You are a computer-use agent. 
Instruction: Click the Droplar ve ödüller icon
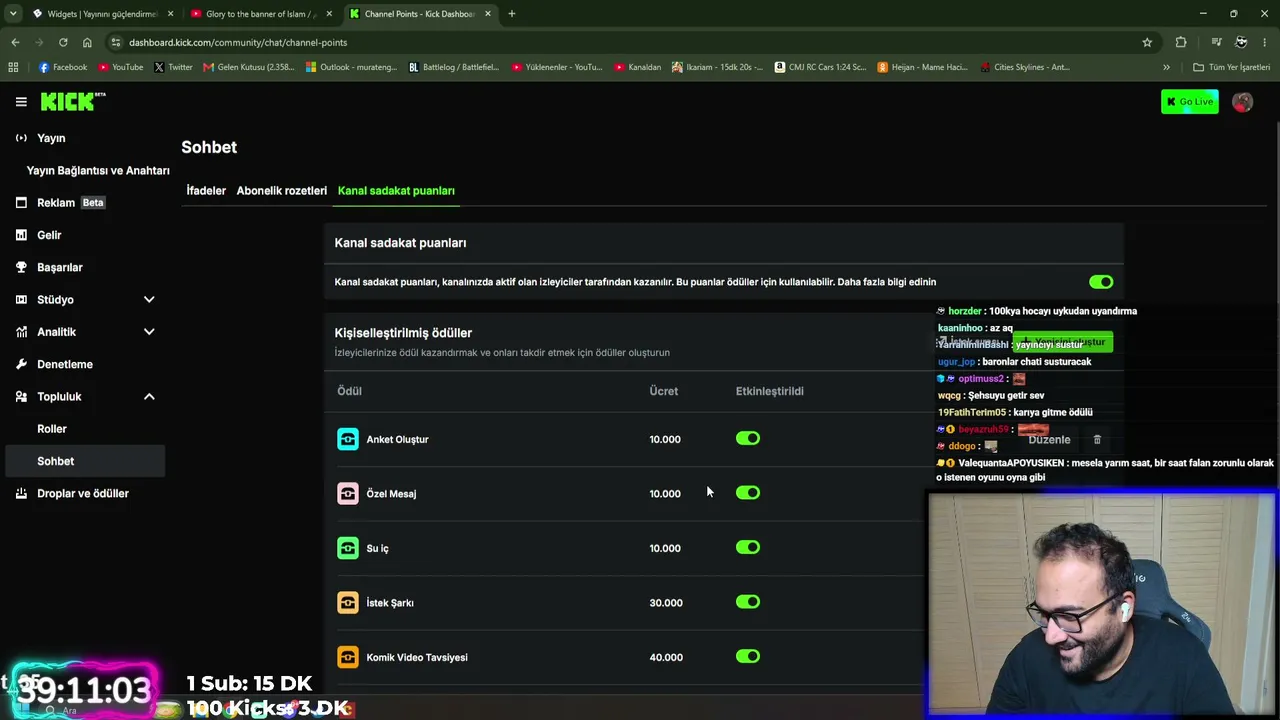(x=21, y=493)
